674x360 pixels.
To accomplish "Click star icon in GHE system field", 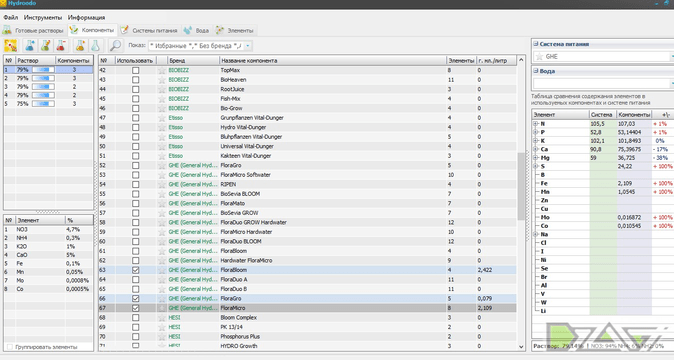I will click(539, 57).
